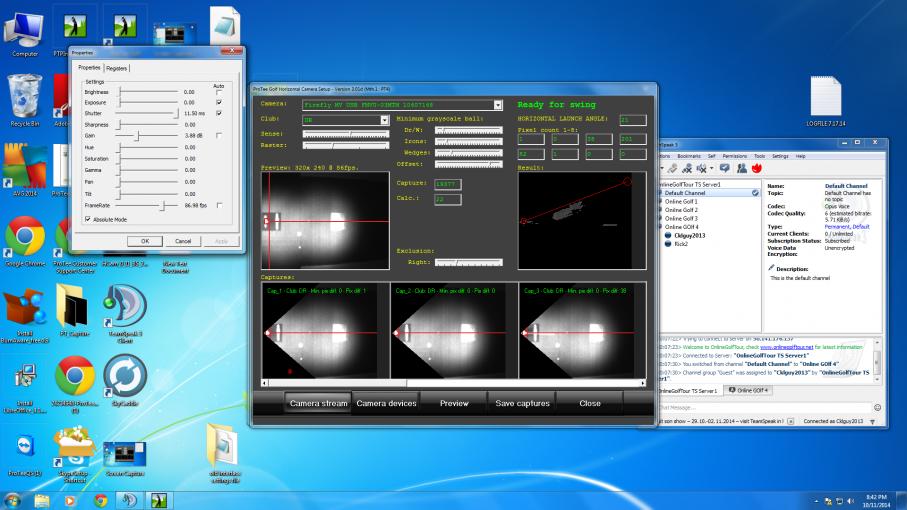Click the TeamSpeak contacts toolbar icon
This screenshot has height=510, width=907.
[x=742, y=168]
